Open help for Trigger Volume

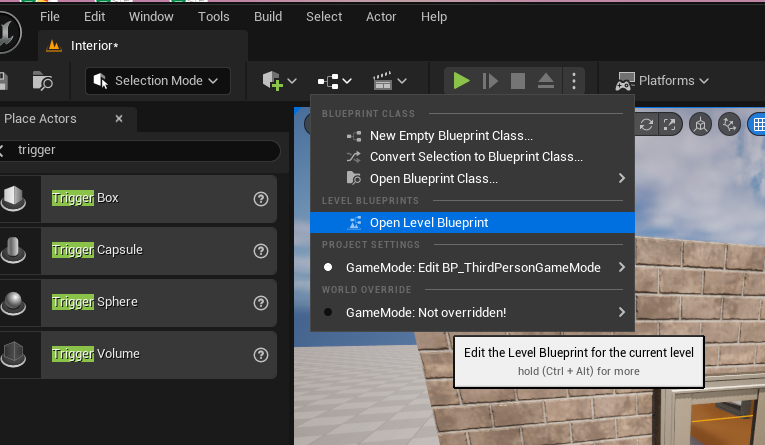point(261,355)
